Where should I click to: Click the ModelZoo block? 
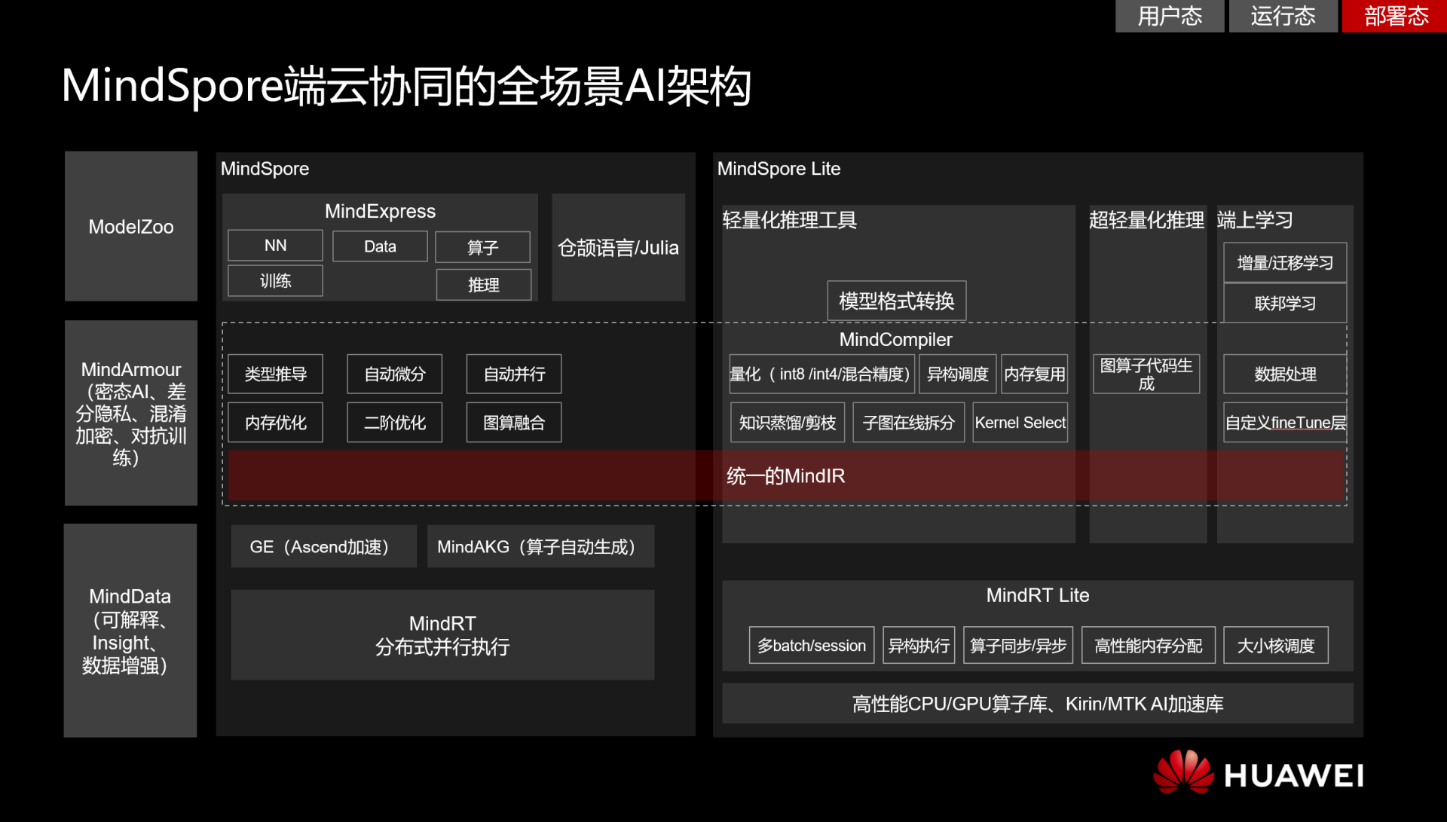tap(131, 227)
